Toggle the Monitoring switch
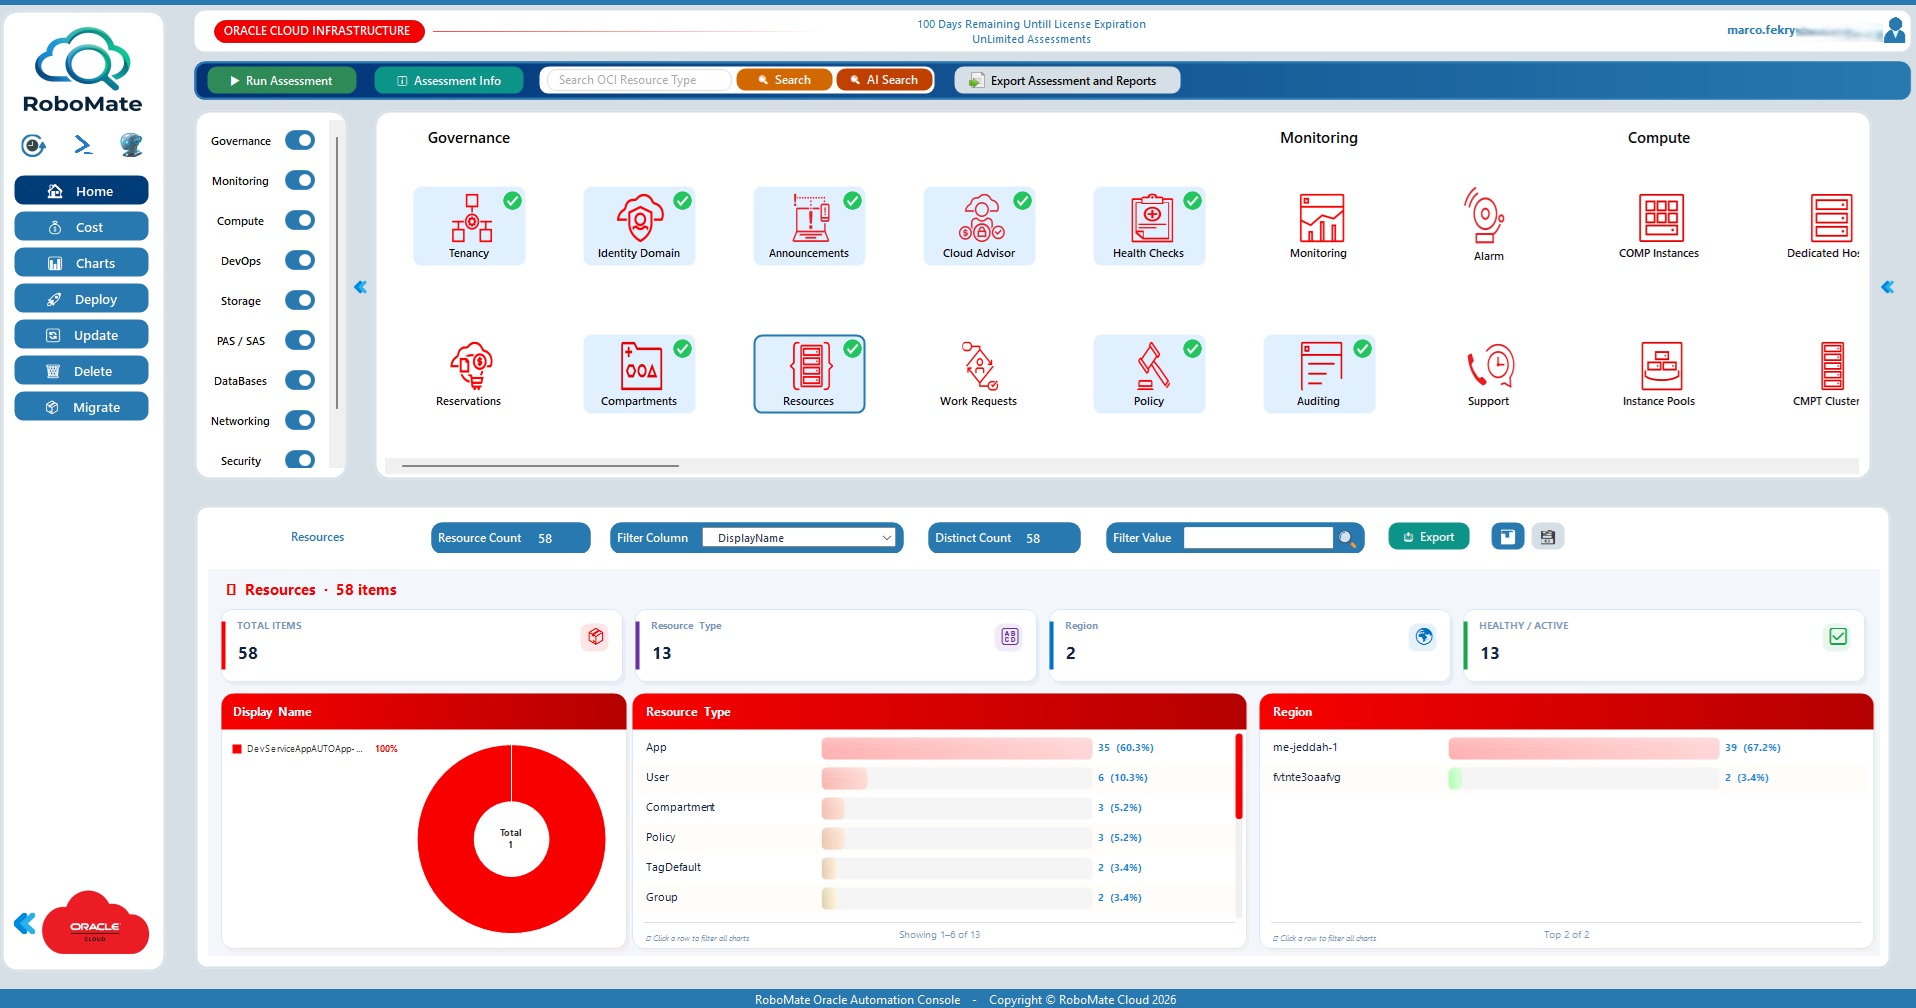 click(300, 180)
